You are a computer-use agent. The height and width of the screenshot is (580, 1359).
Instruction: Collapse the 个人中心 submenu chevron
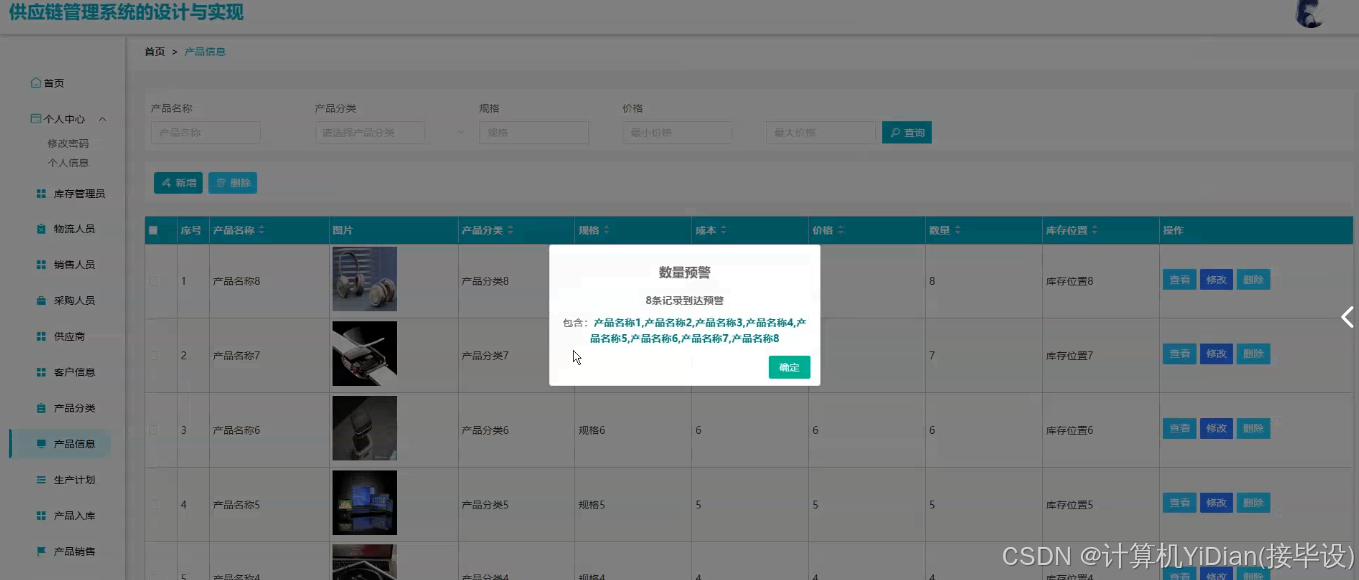coord(102,119)
